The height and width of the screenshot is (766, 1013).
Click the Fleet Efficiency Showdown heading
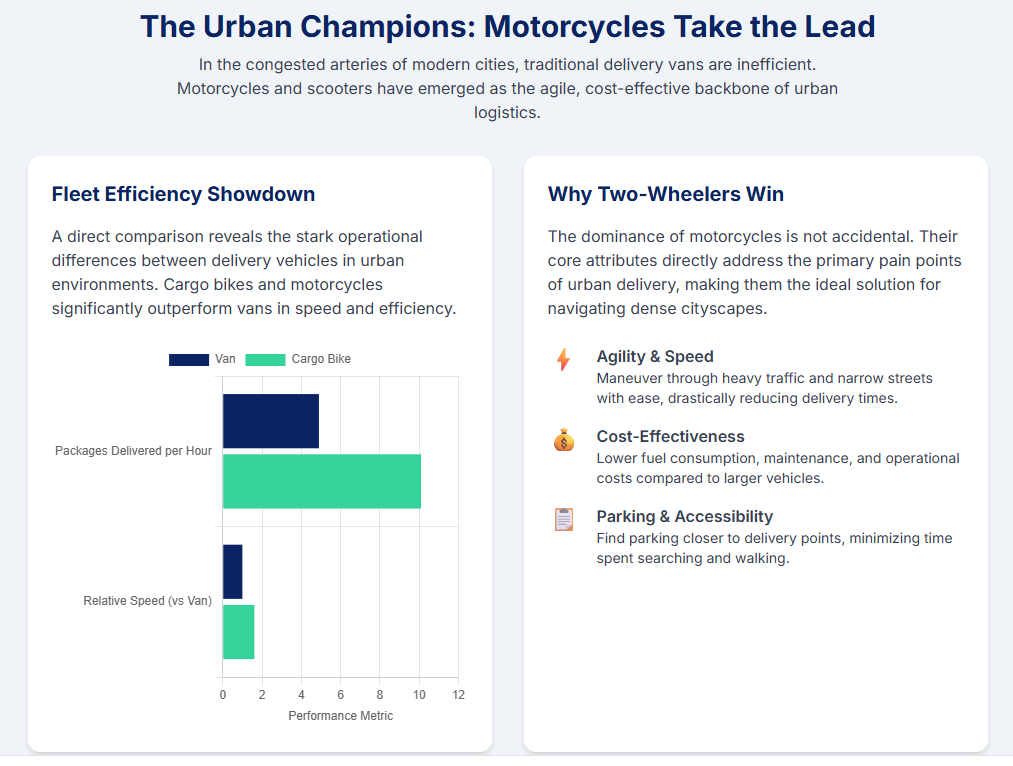click(x=183, y=194)
